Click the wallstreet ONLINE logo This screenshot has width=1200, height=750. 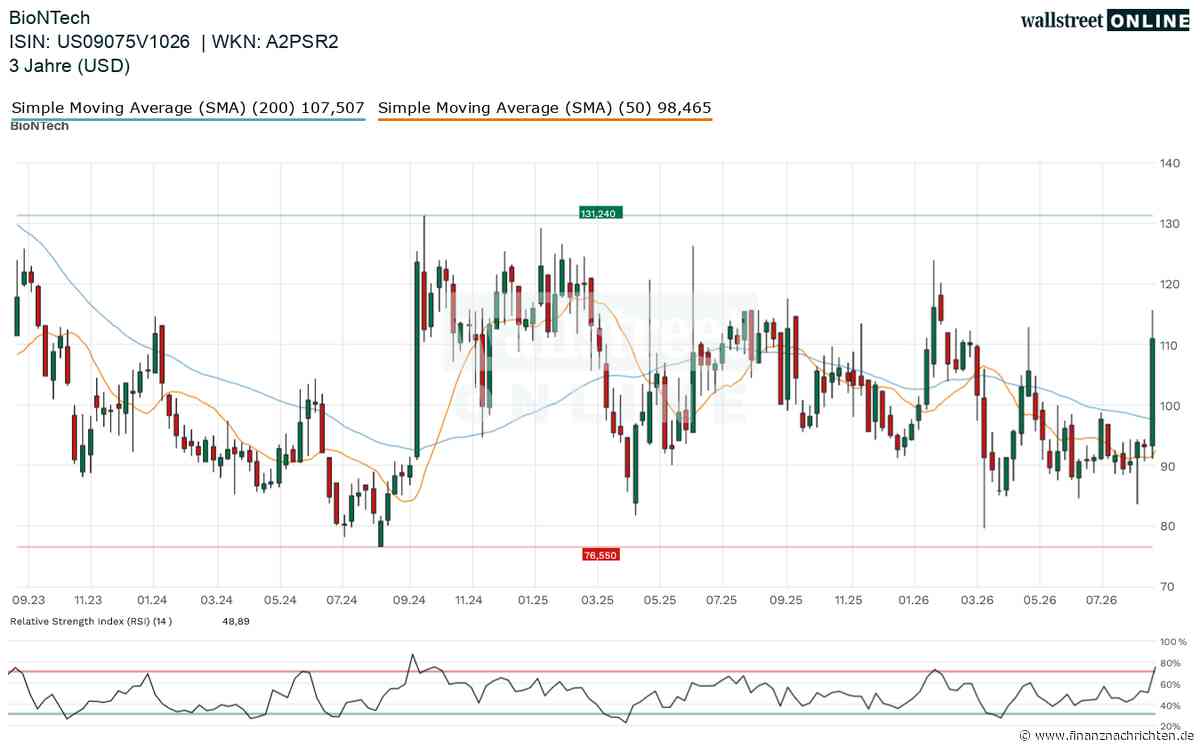coord(1105,20)
